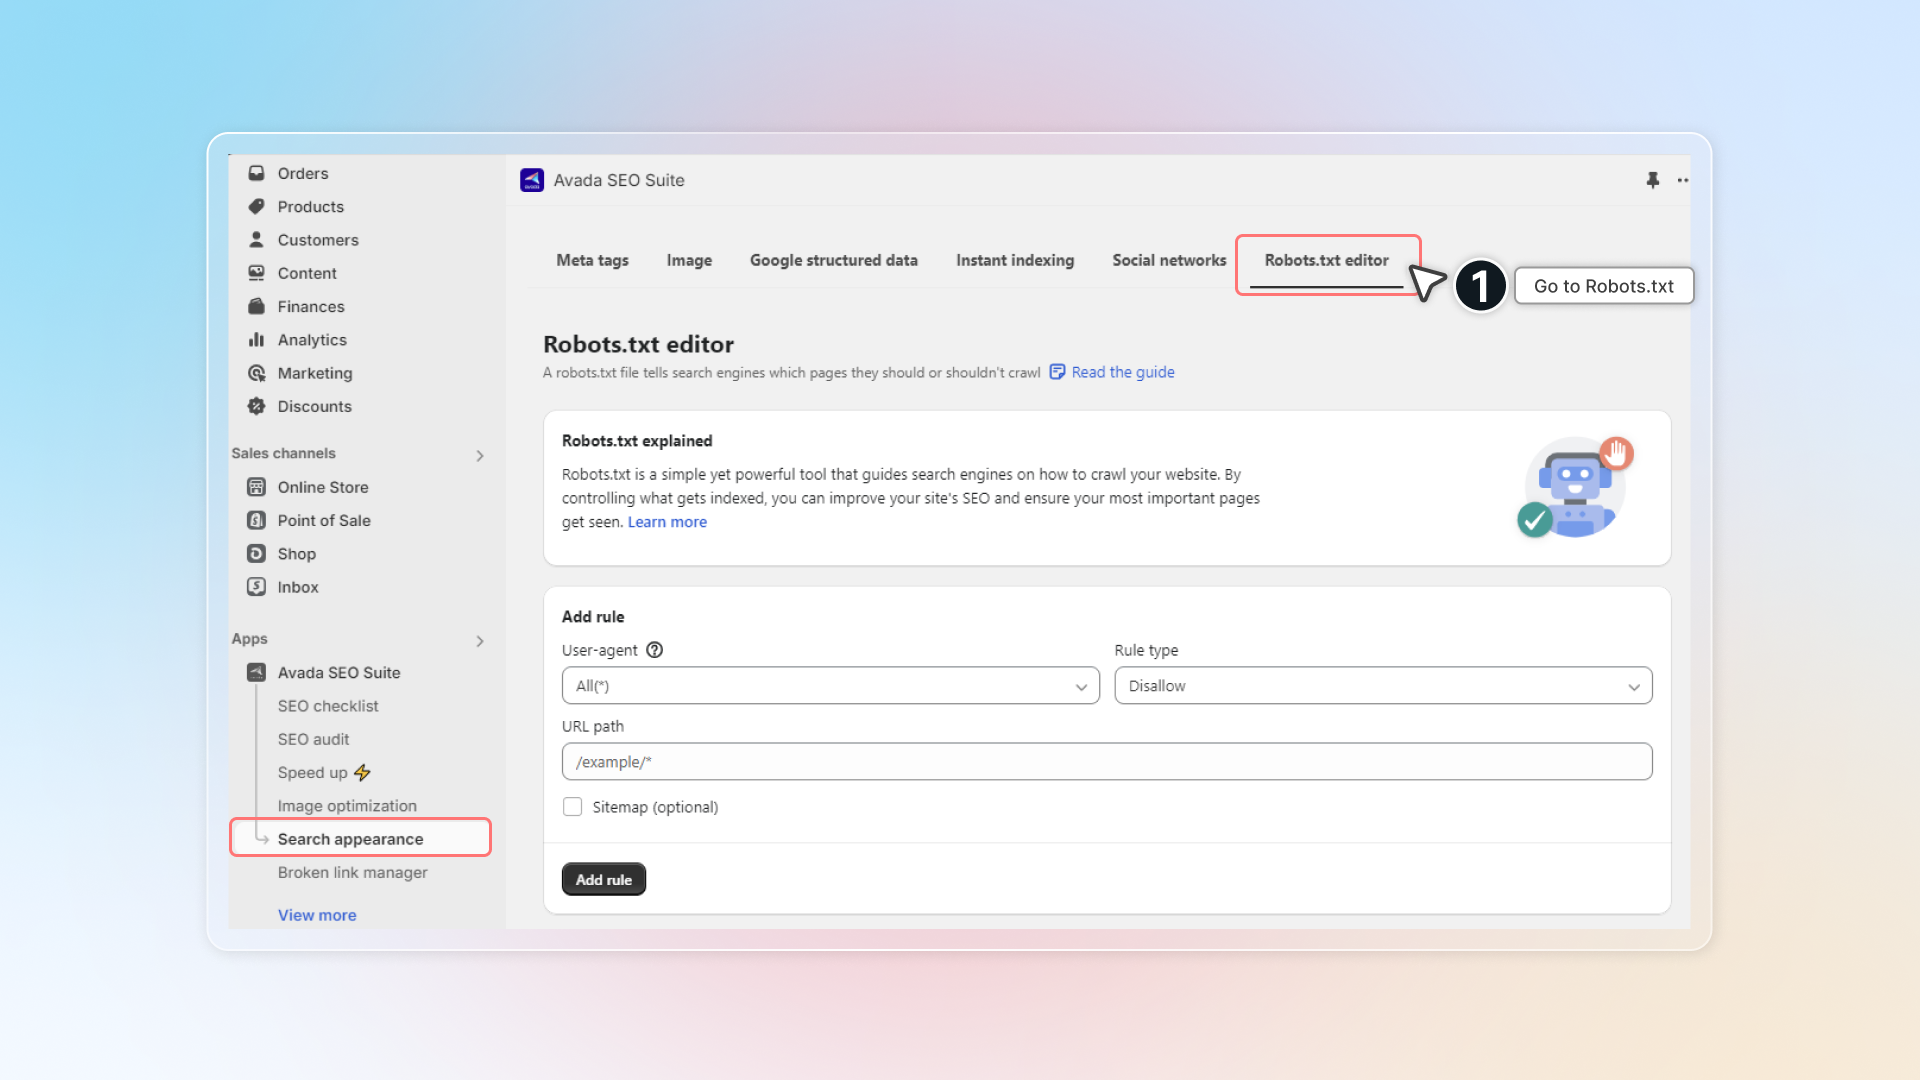This screenshot has height=1080, width=1920.
Task: Pin the app using pin icon
Action: tap(1652, 180)
